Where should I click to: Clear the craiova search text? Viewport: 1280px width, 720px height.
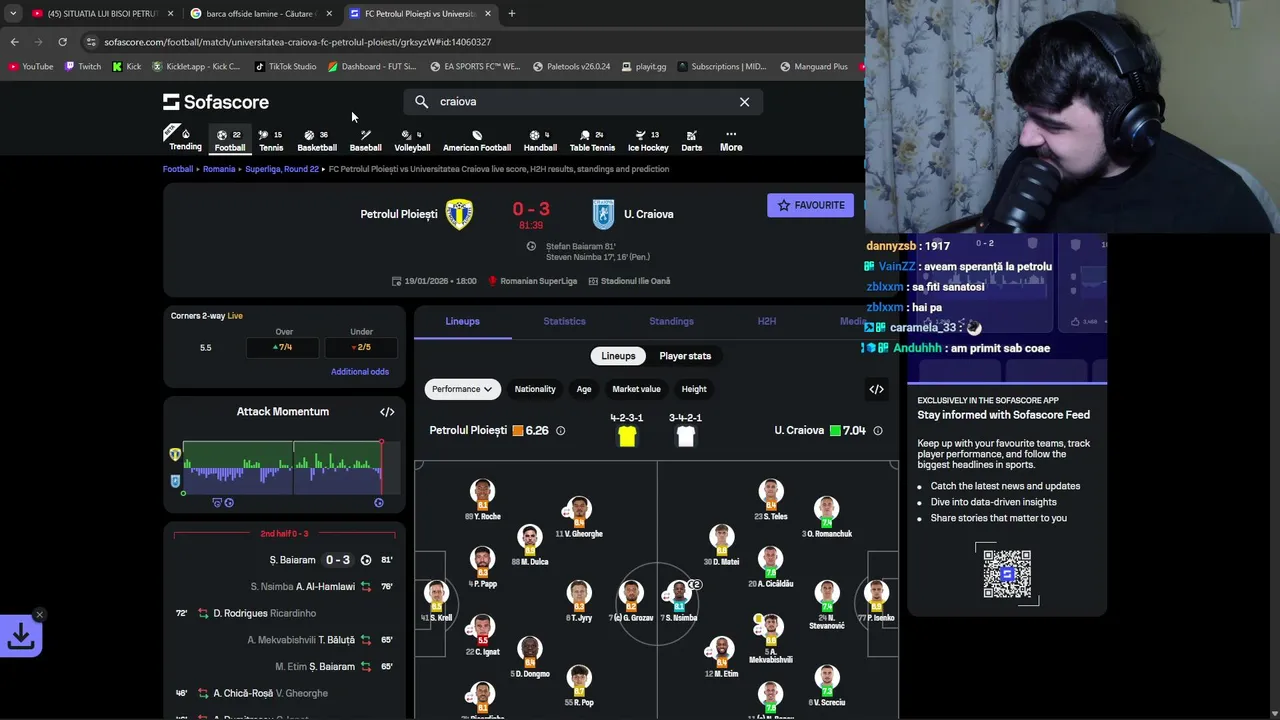point(744,102)
